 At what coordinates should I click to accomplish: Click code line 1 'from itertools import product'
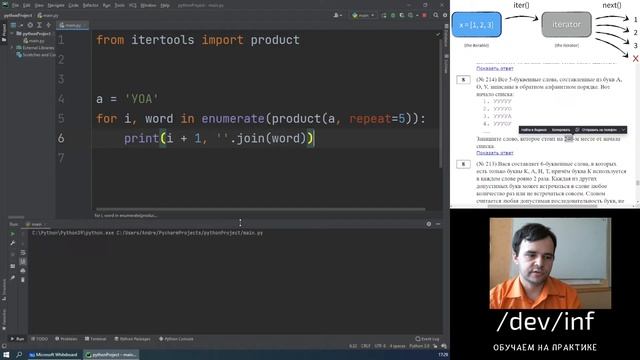198,40
